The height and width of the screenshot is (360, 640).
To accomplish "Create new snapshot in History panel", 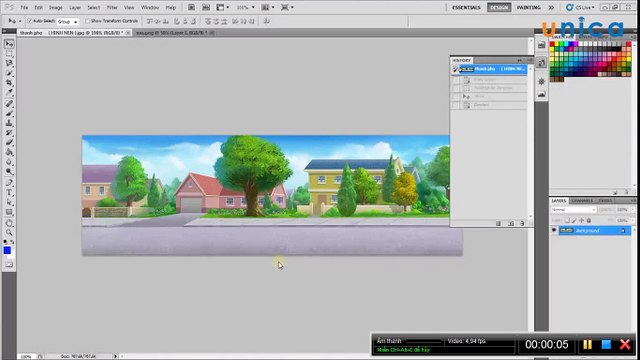I will click(x=511, y=223).
